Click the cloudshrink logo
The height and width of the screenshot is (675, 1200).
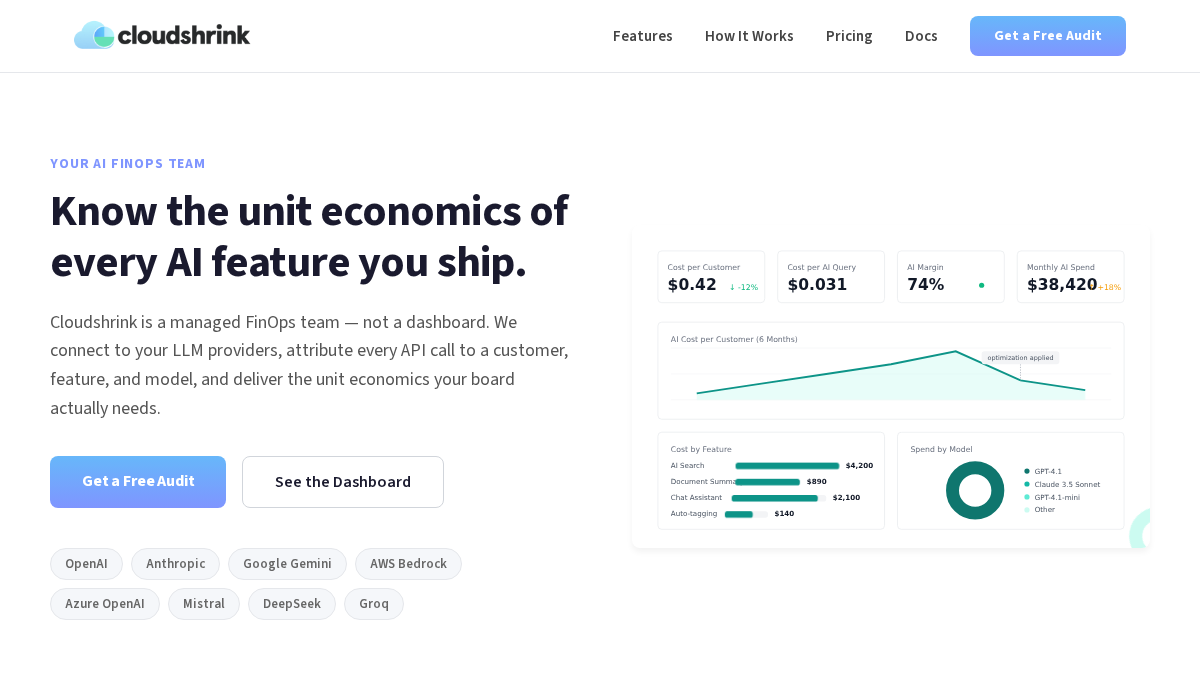pyautogui.click(x=162, y=35)
